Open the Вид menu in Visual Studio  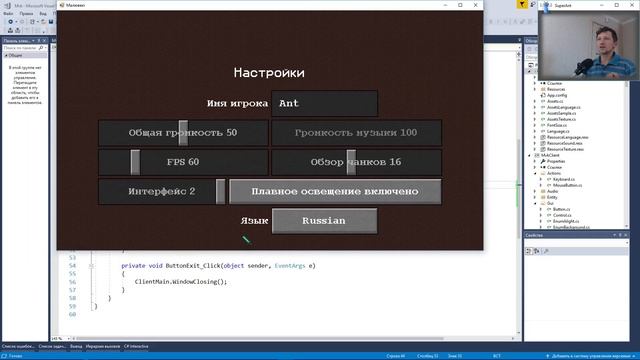point(43,13)
